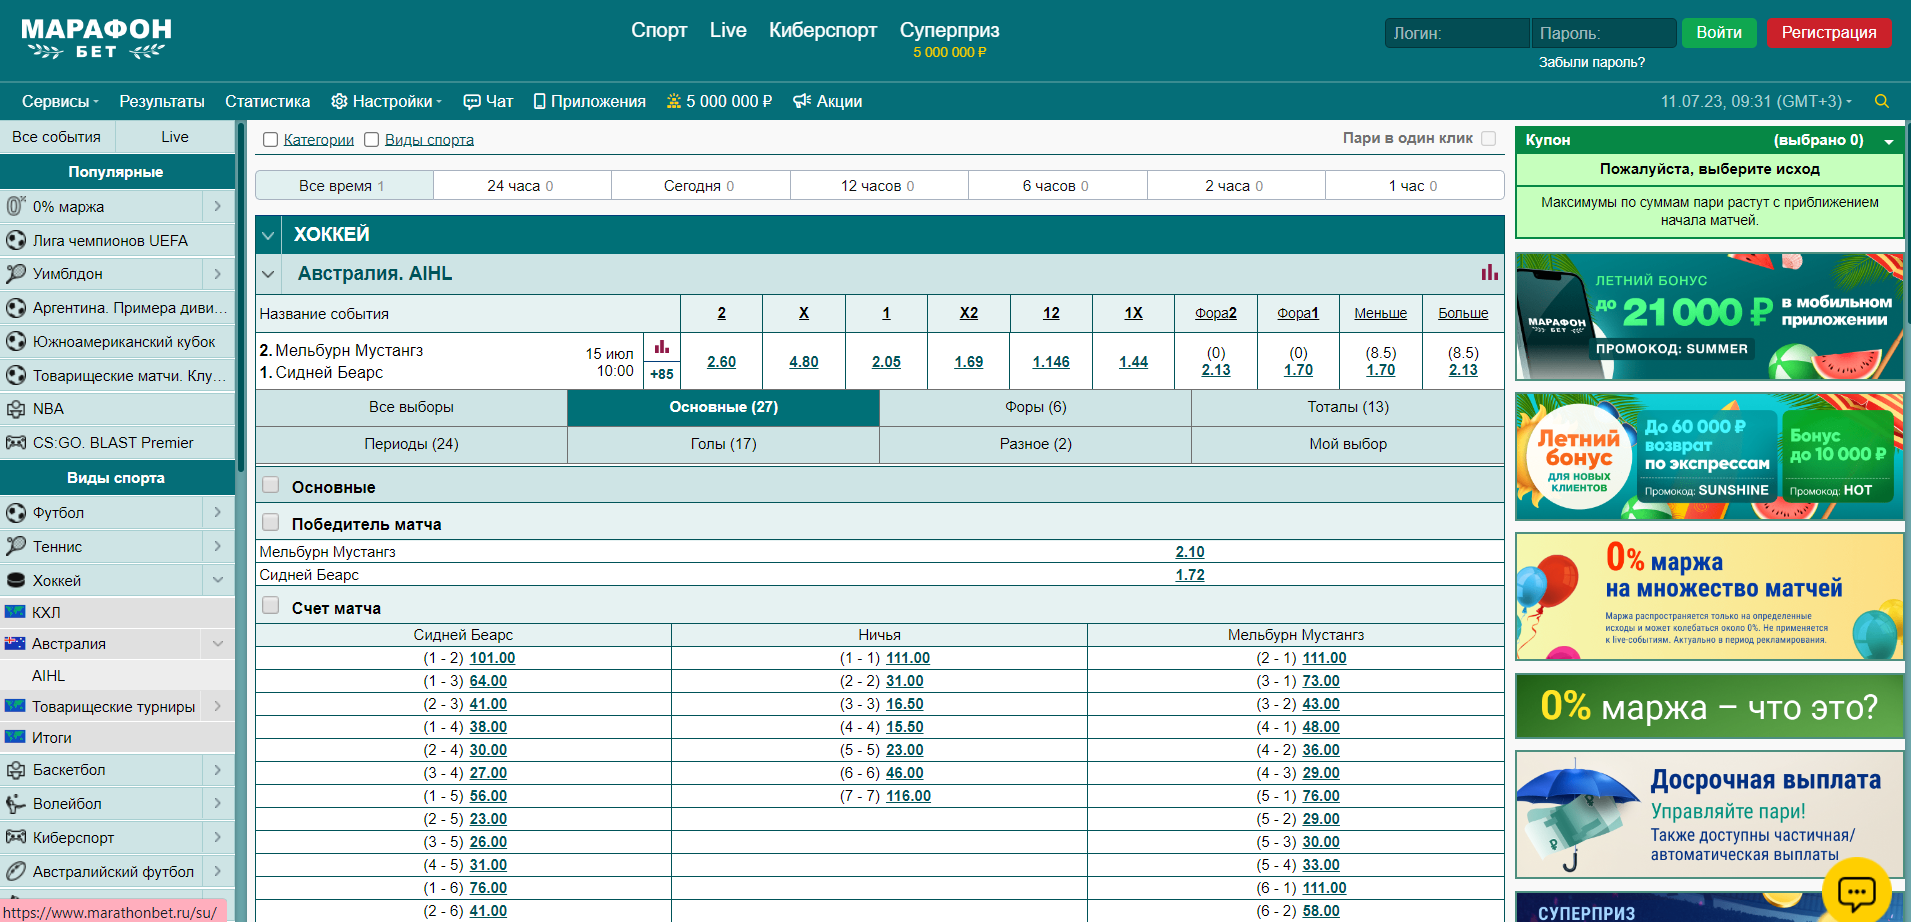Image resolution: width=1911 pixels, height=922 pixels.
Task: Click the Marathonbet logo
Action: [96, 39]
